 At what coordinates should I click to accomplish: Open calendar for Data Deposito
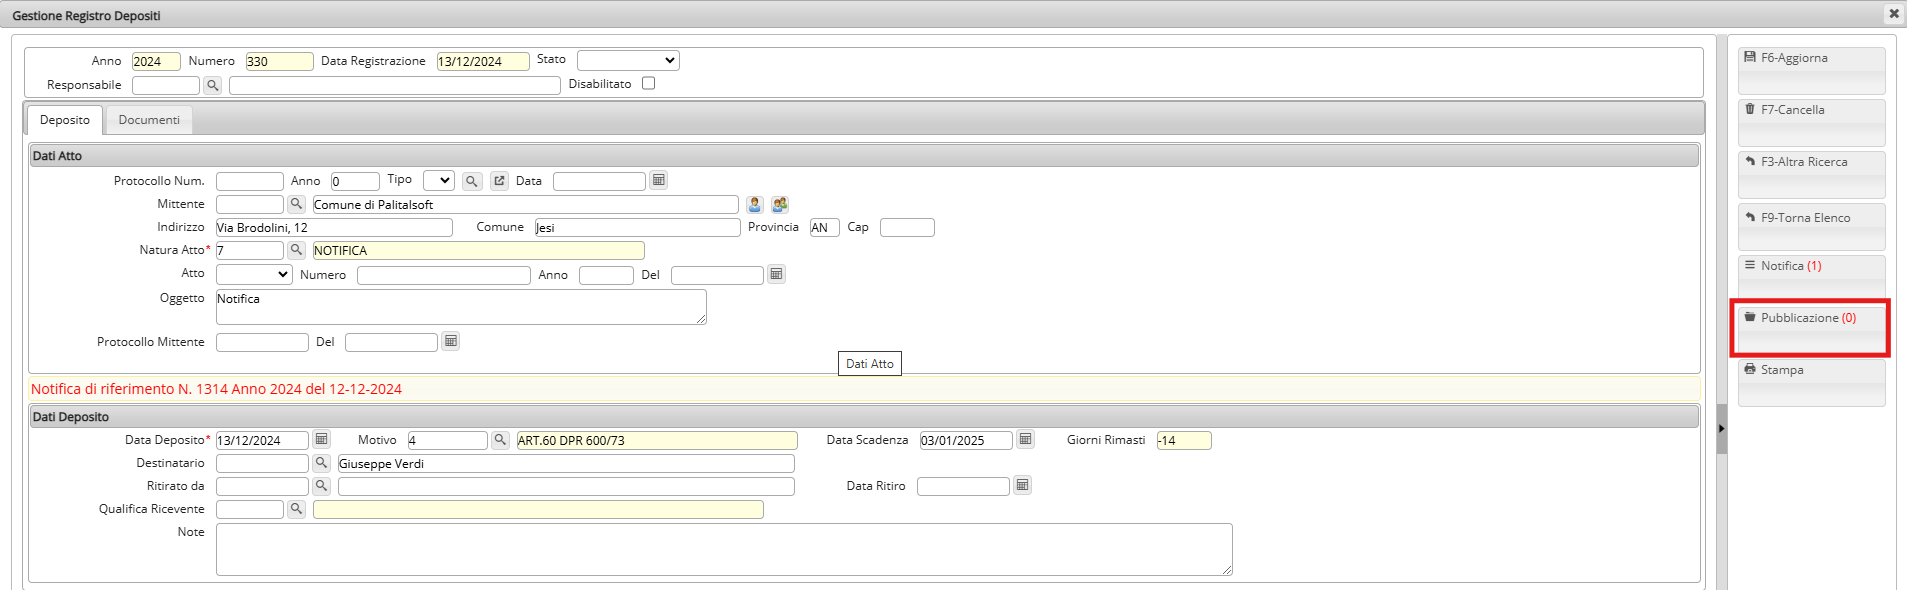tap(321, 439)
